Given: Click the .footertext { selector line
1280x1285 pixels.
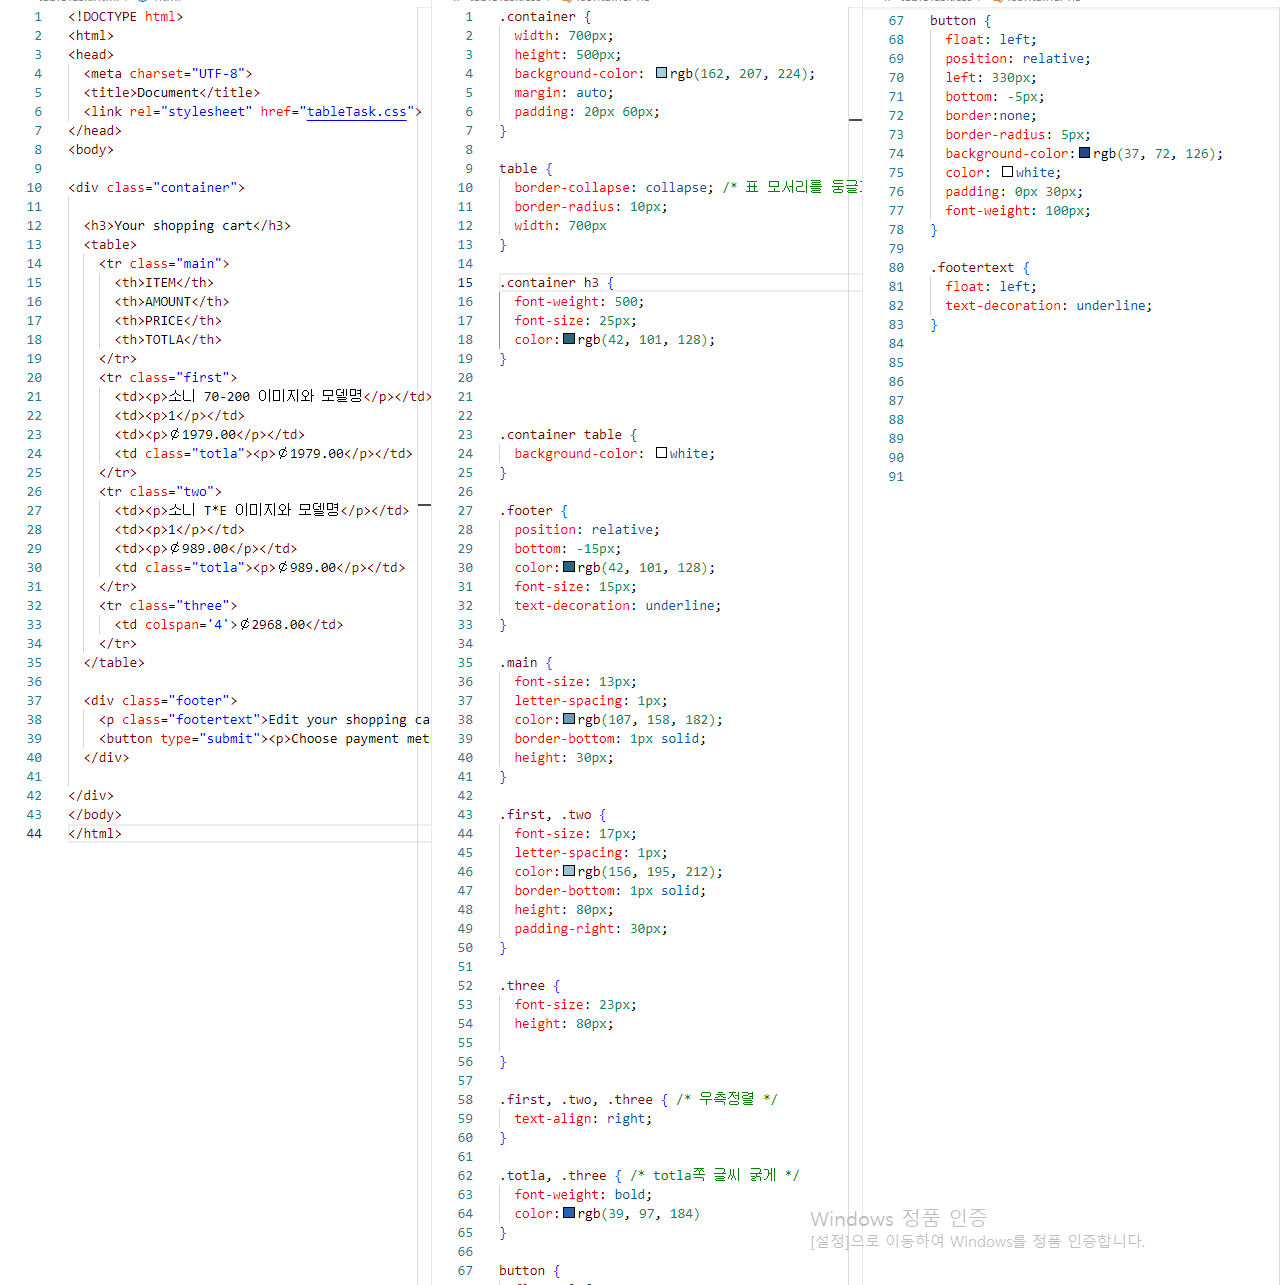Looking at the screenshot, I should coord(980,268).
